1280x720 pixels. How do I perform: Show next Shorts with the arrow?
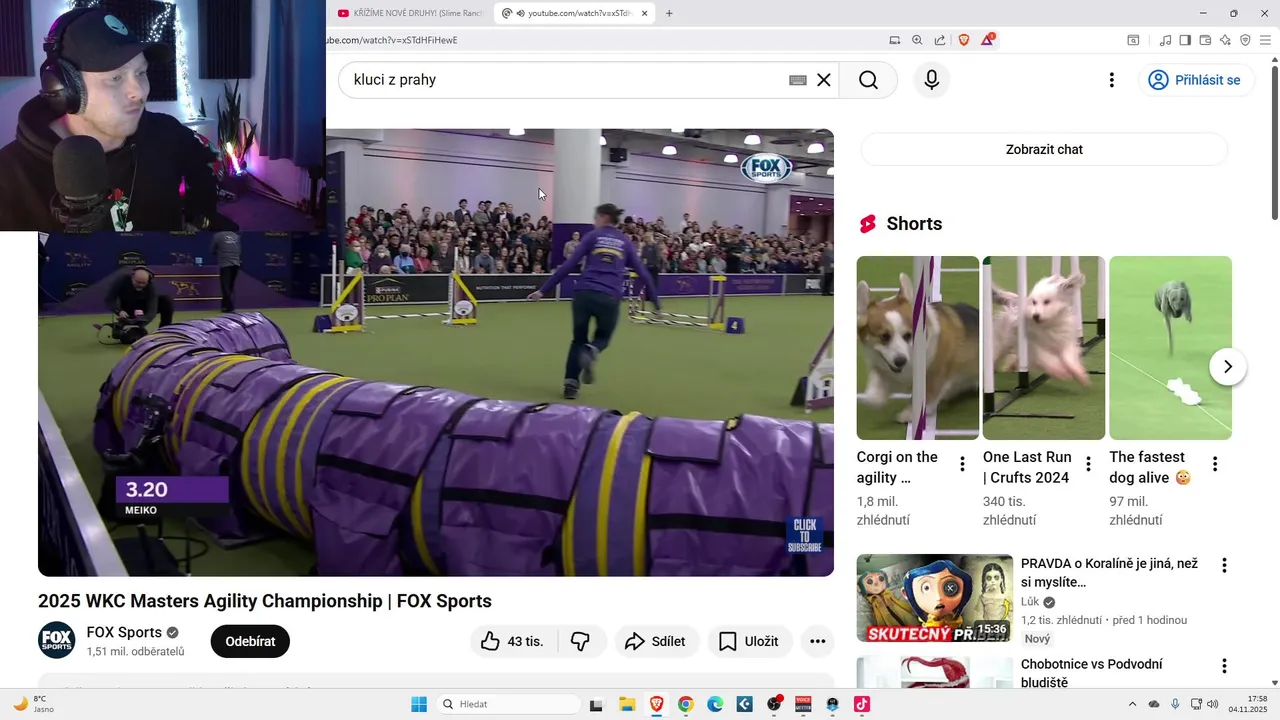click(x=1228, y=367)
